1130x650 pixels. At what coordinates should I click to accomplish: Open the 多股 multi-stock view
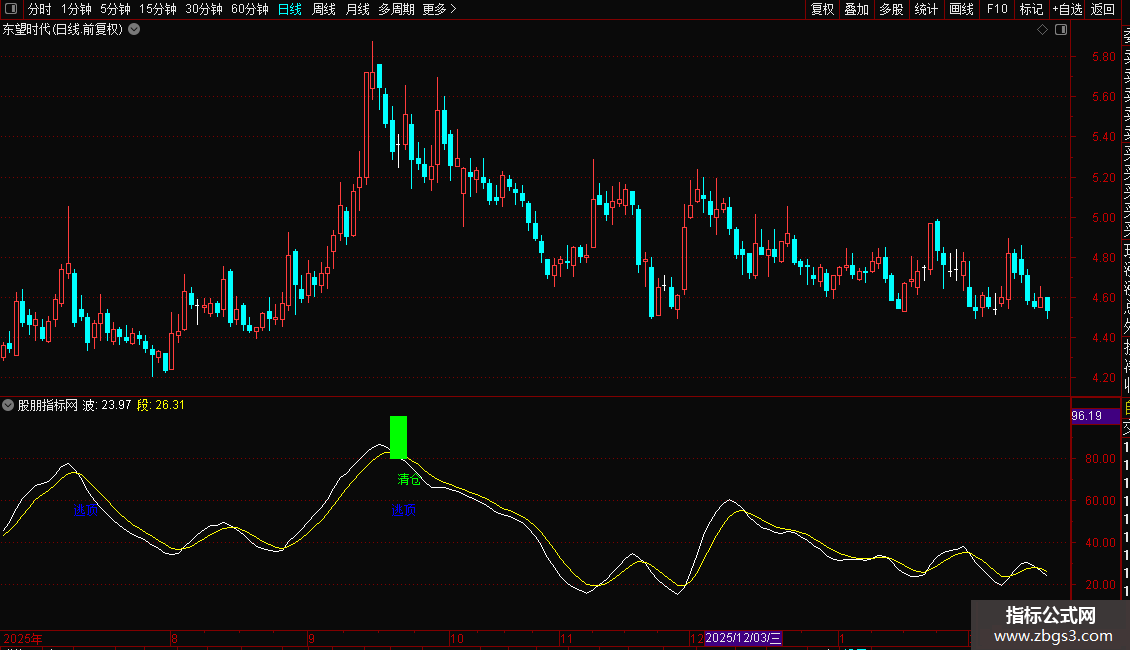click(891, 9)
